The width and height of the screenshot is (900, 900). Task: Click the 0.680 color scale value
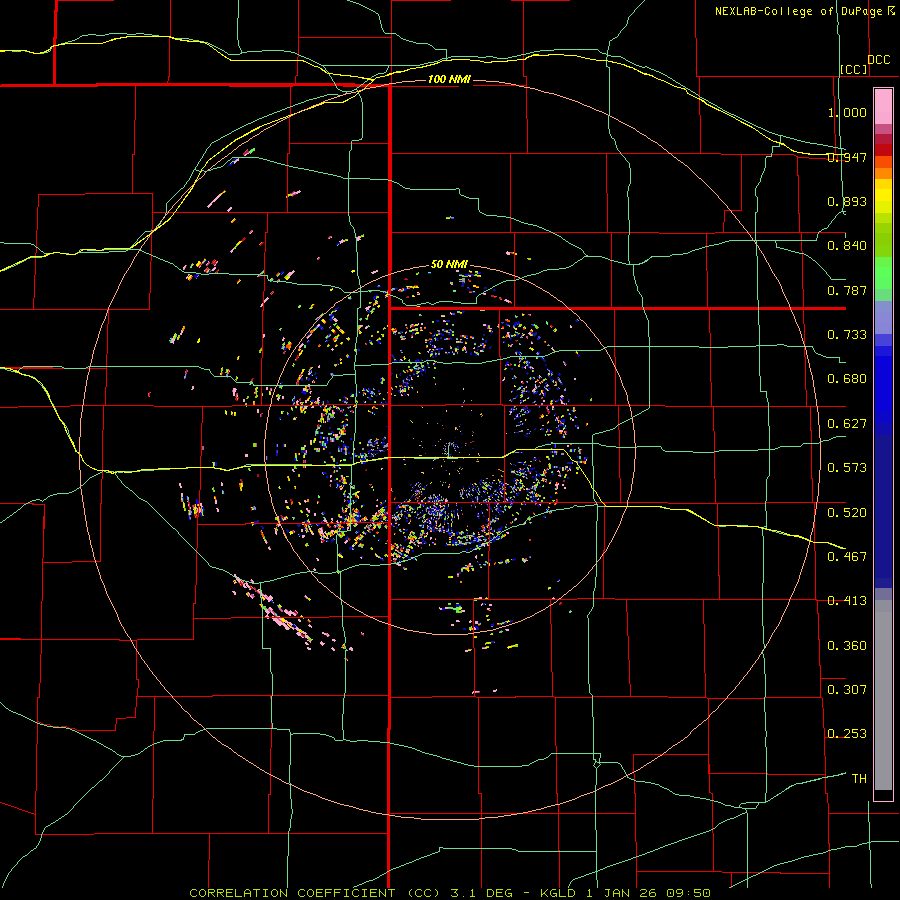[x=847, y=379]
